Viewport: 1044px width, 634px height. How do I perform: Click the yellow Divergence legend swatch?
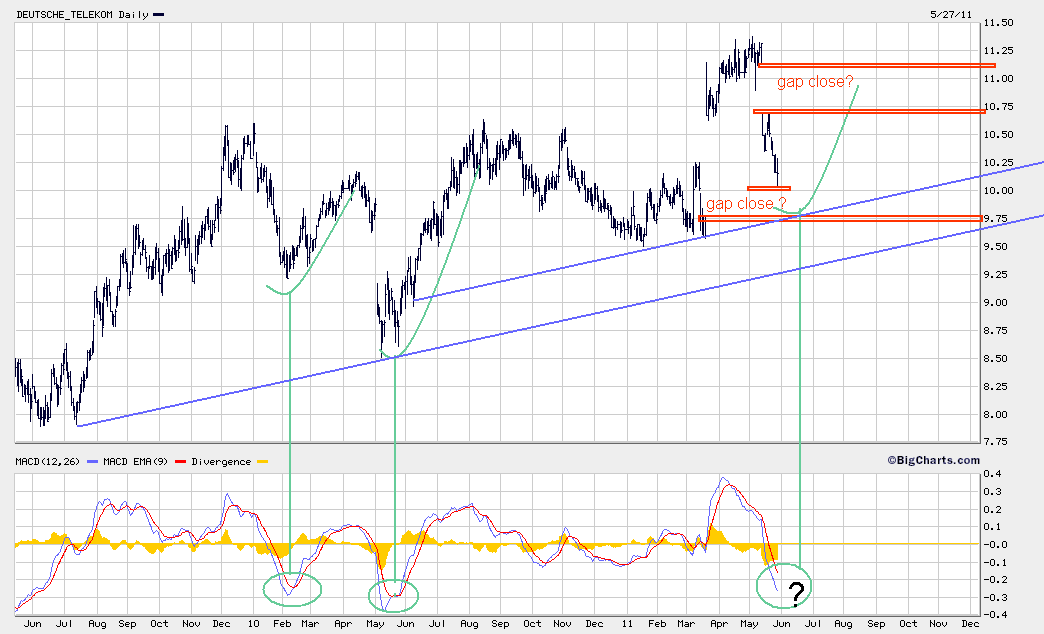[262, 462]
